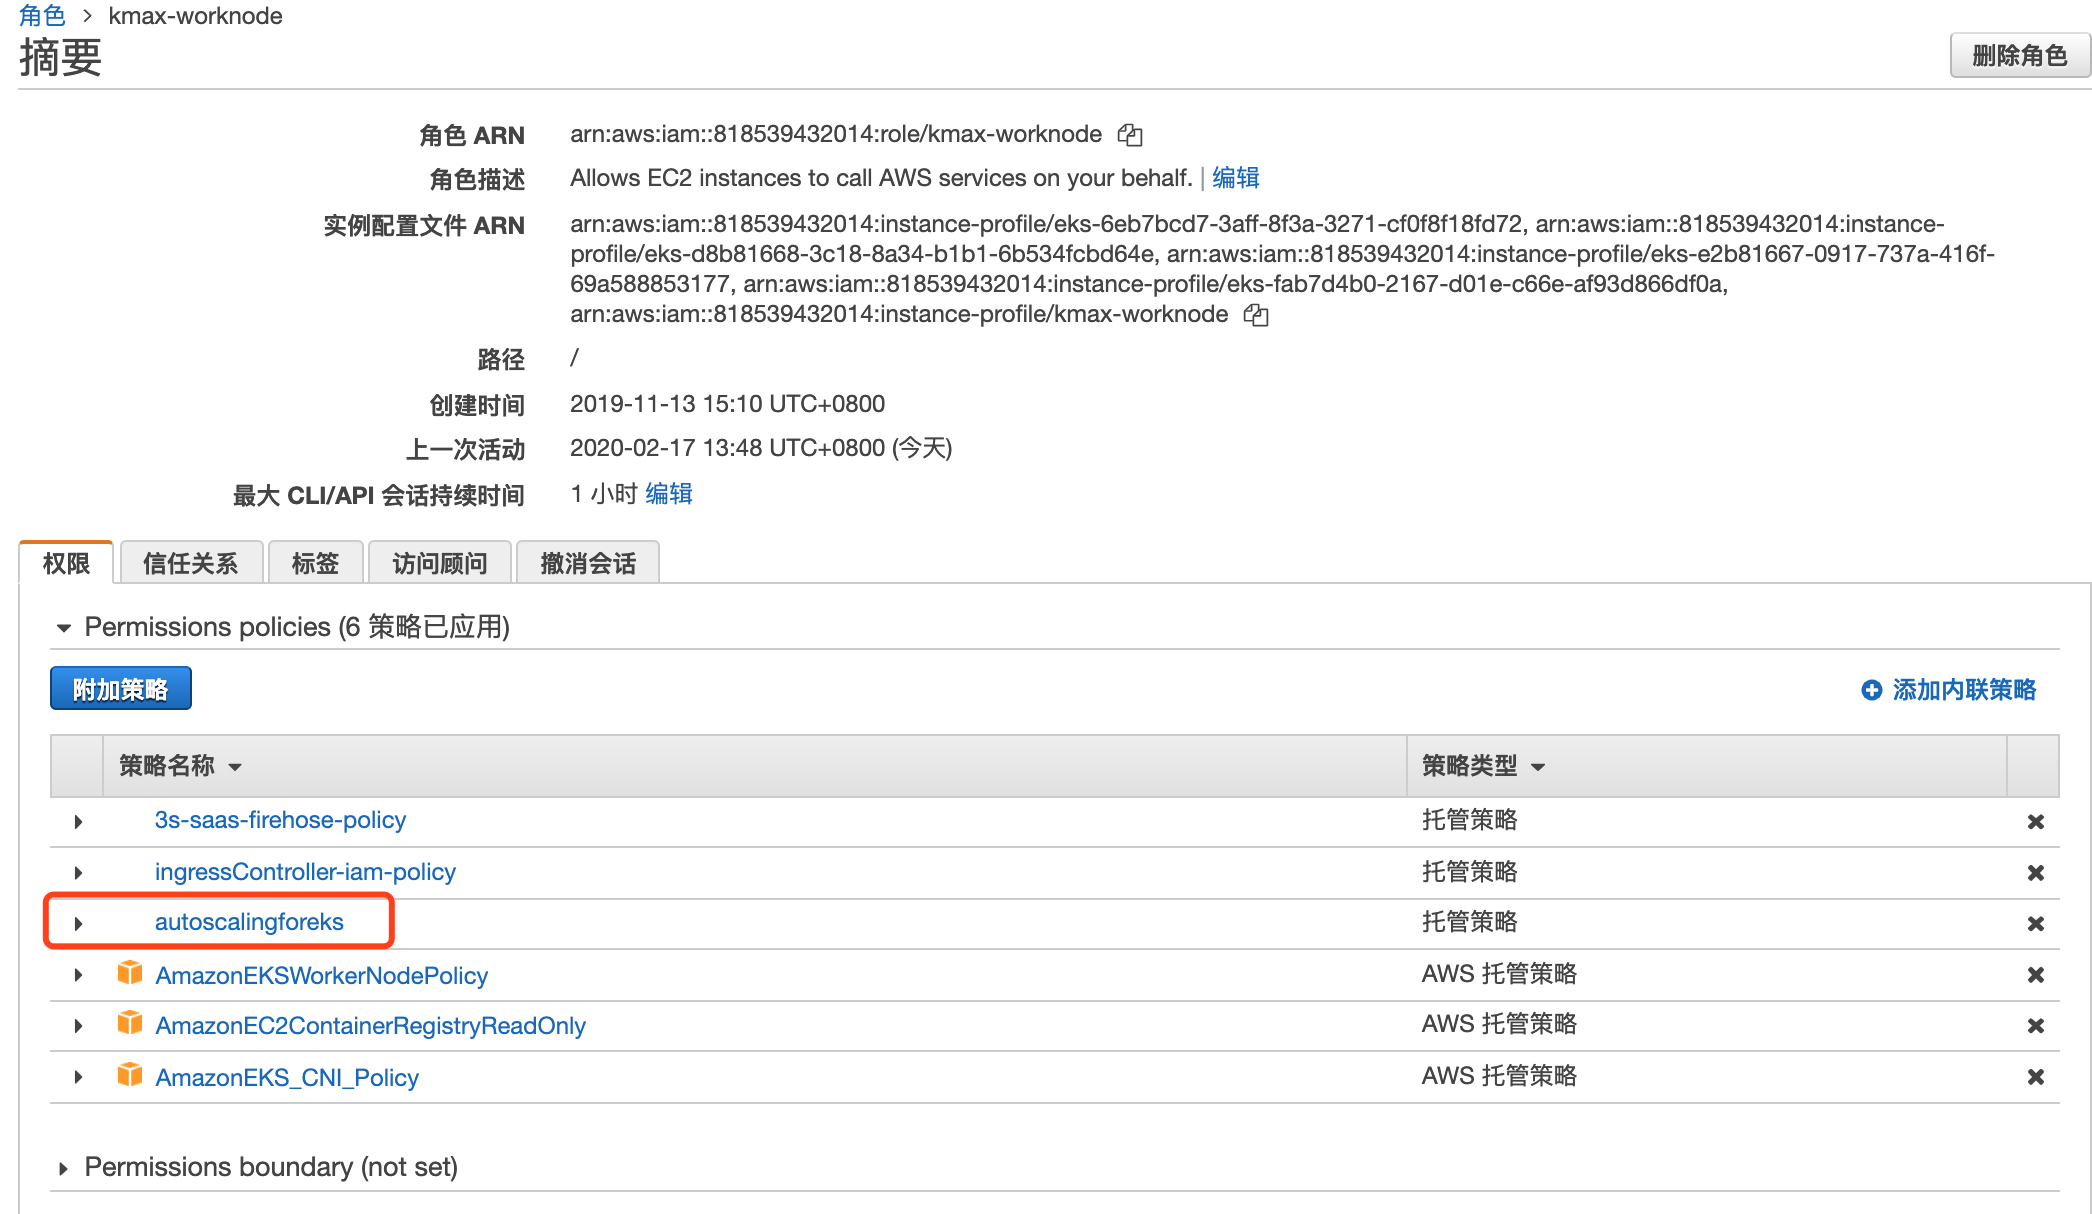Open the autoscalingforeks policy link
Screen dimensions: 2092x1214
pyautogui.click(x=249, y=922)
